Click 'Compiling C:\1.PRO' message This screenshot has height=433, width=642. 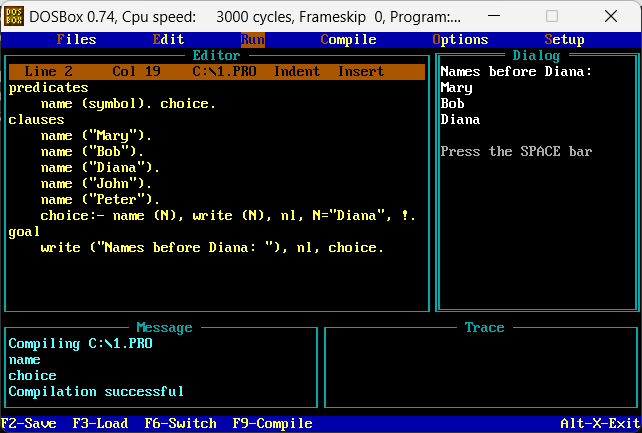point(80,343)
